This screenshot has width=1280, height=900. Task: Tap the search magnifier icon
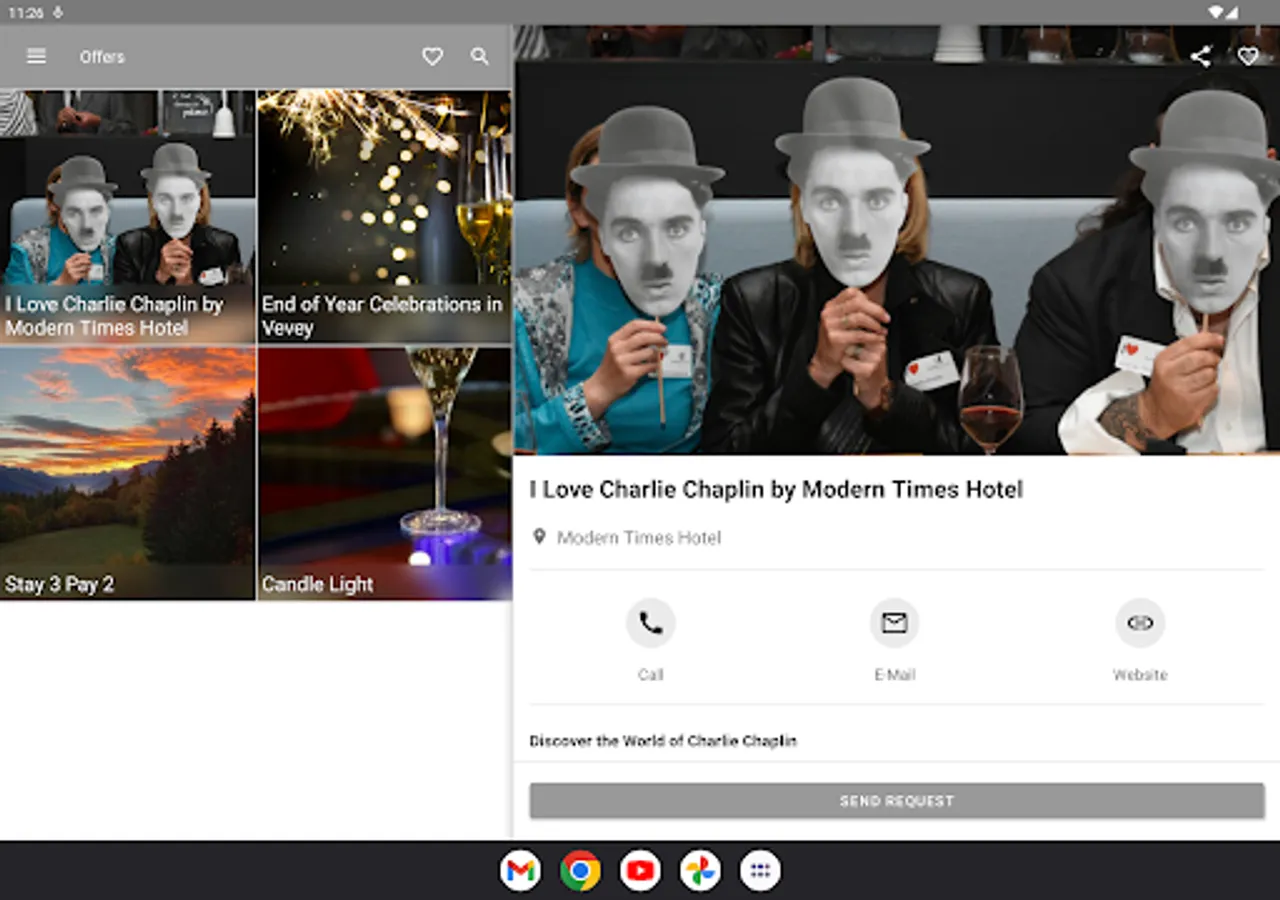tap(480, 57)
